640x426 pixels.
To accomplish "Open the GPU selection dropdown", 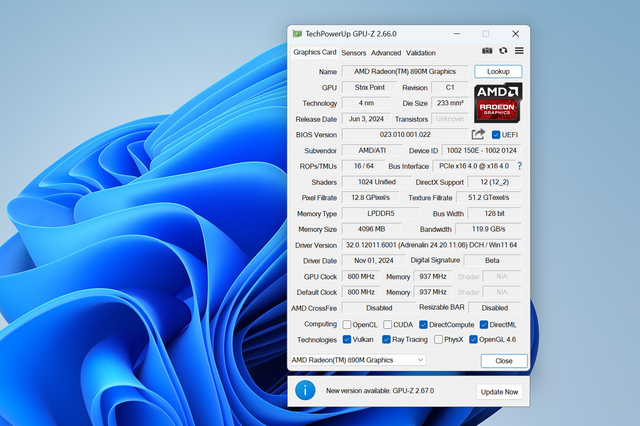I will (x=358, y=360).
